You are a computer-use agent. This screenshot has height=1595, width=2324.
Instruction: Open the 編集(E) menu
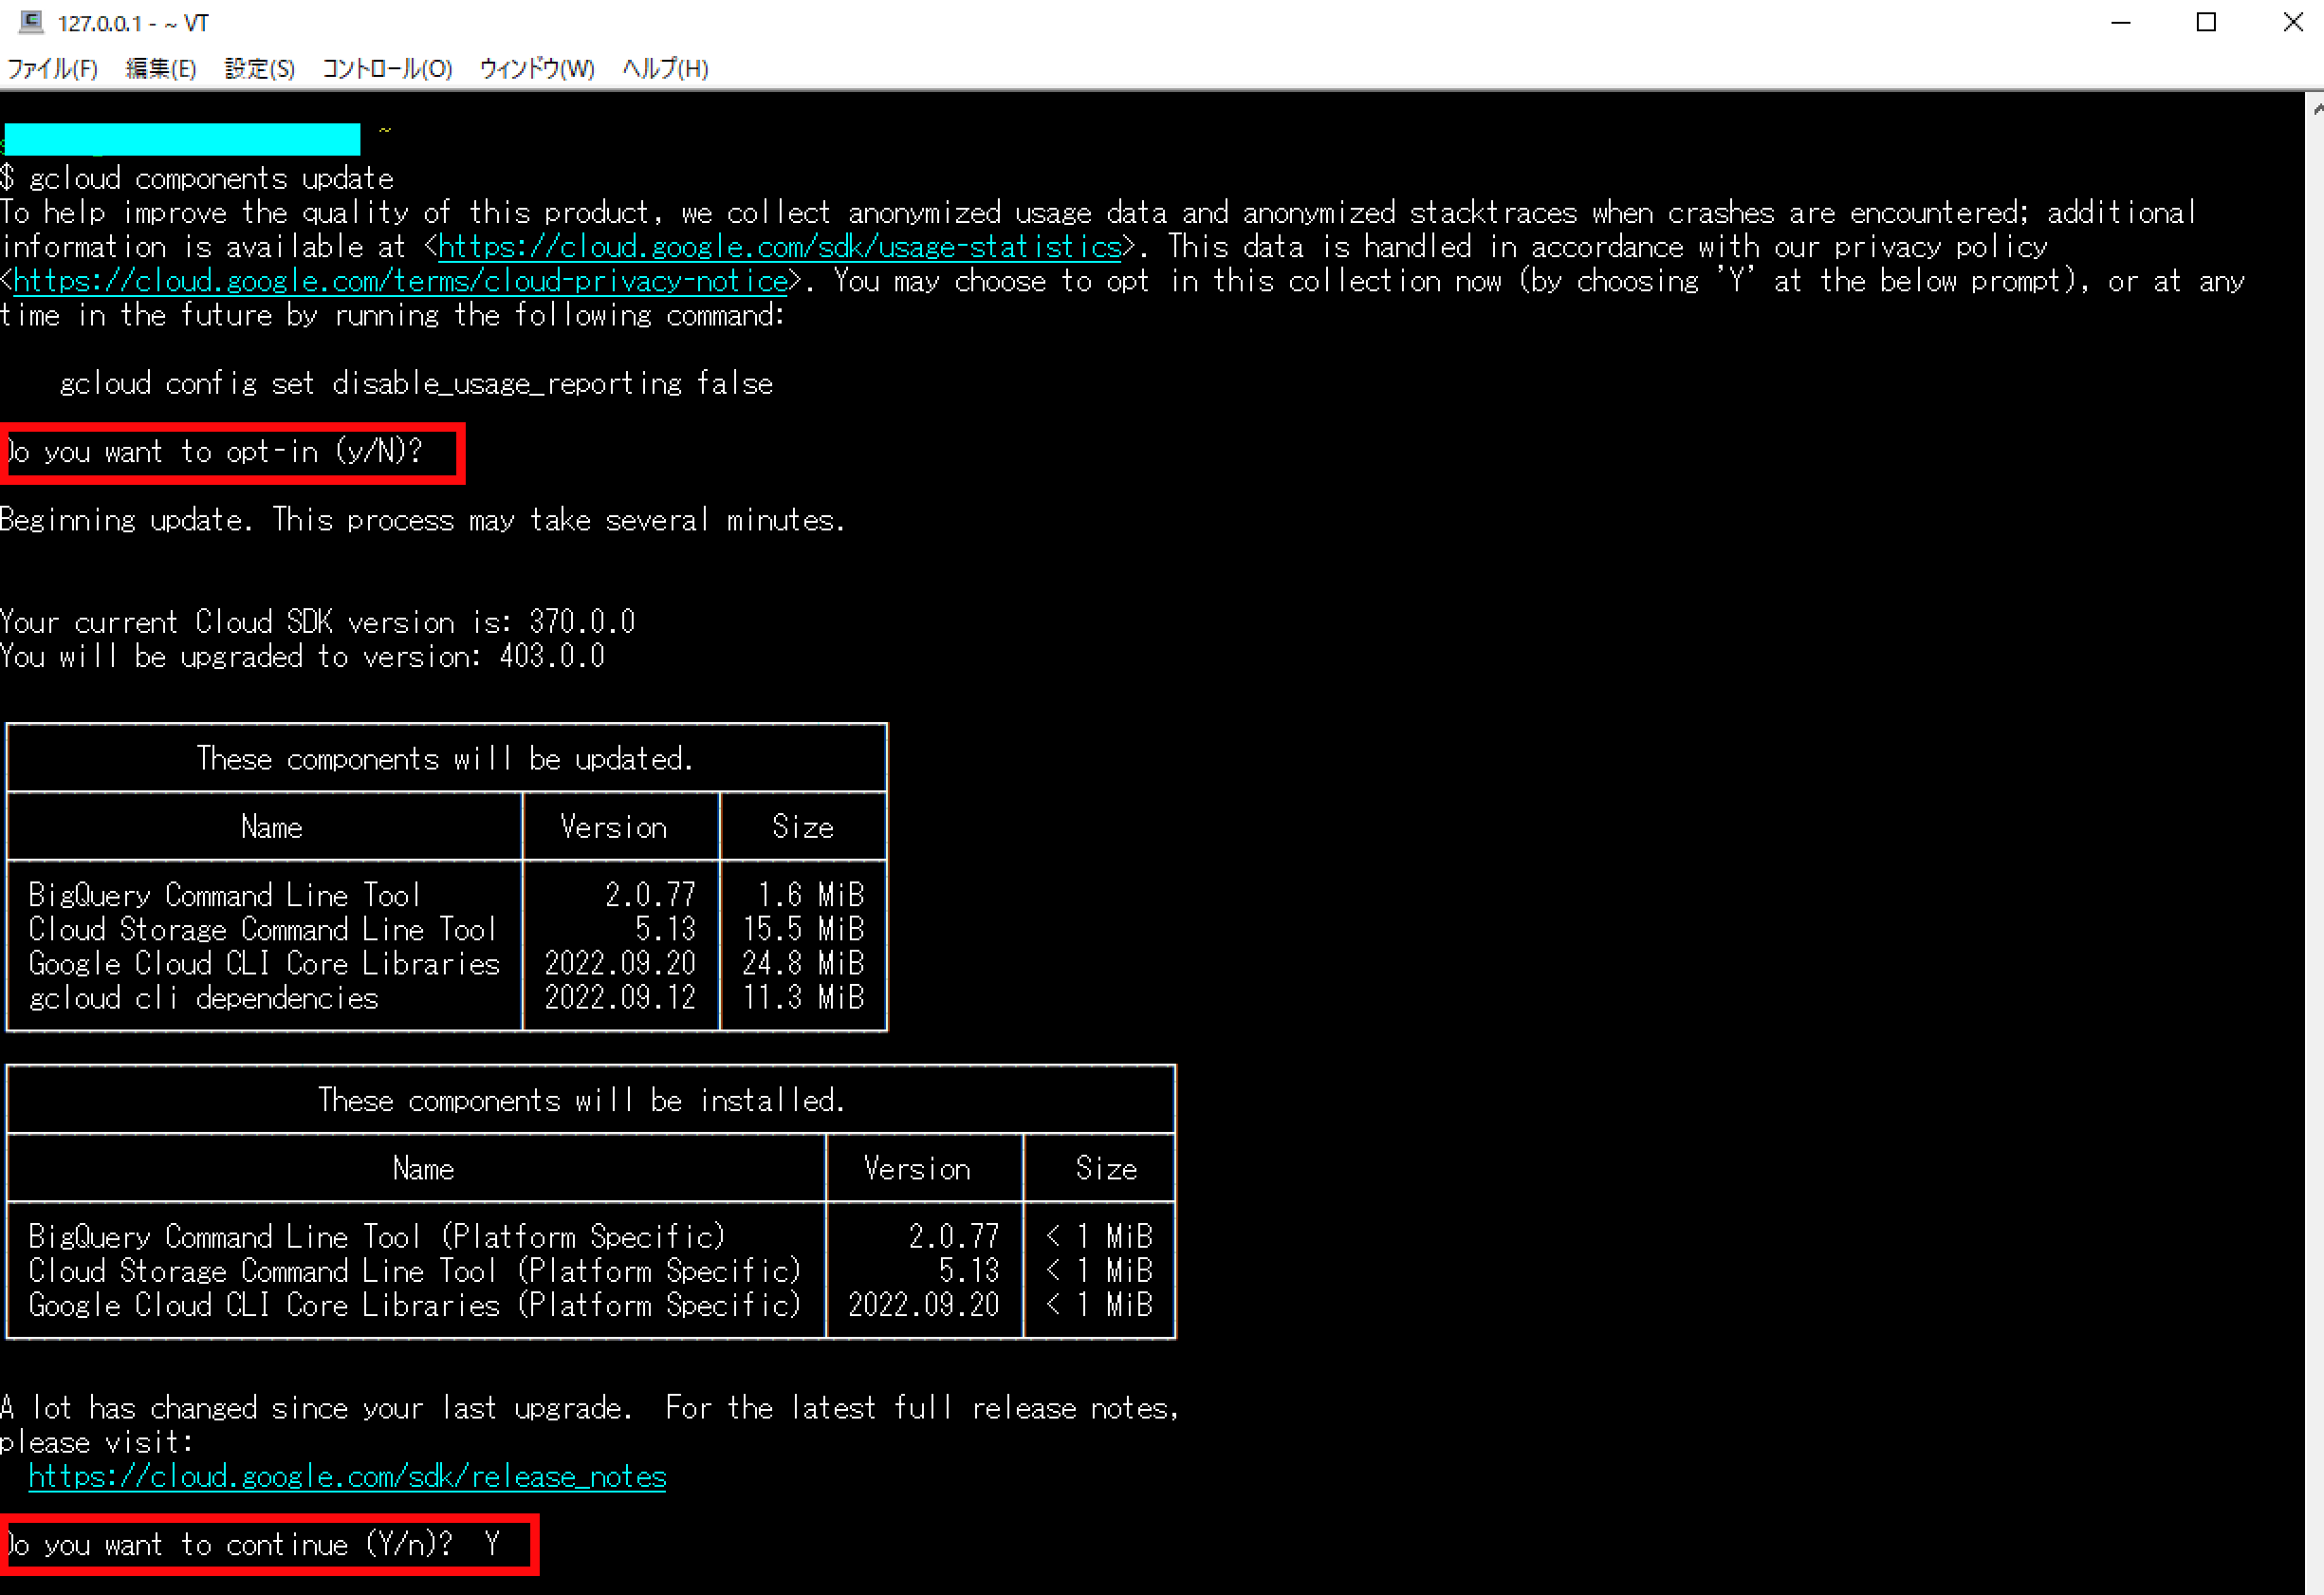[160, 68]
